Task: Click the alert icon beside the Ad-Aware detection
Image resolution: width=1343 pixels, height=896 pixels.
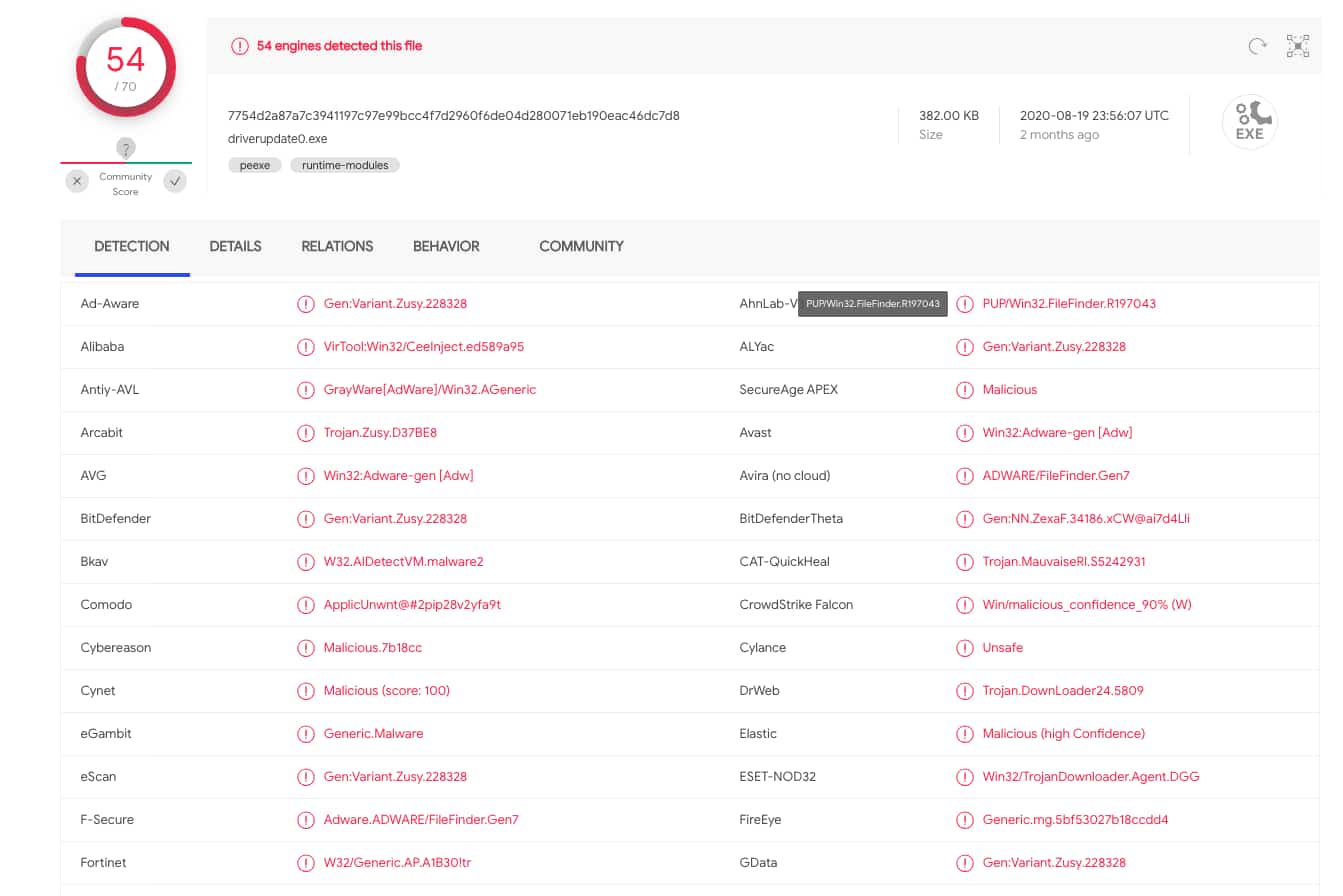Action: point(306,303)
